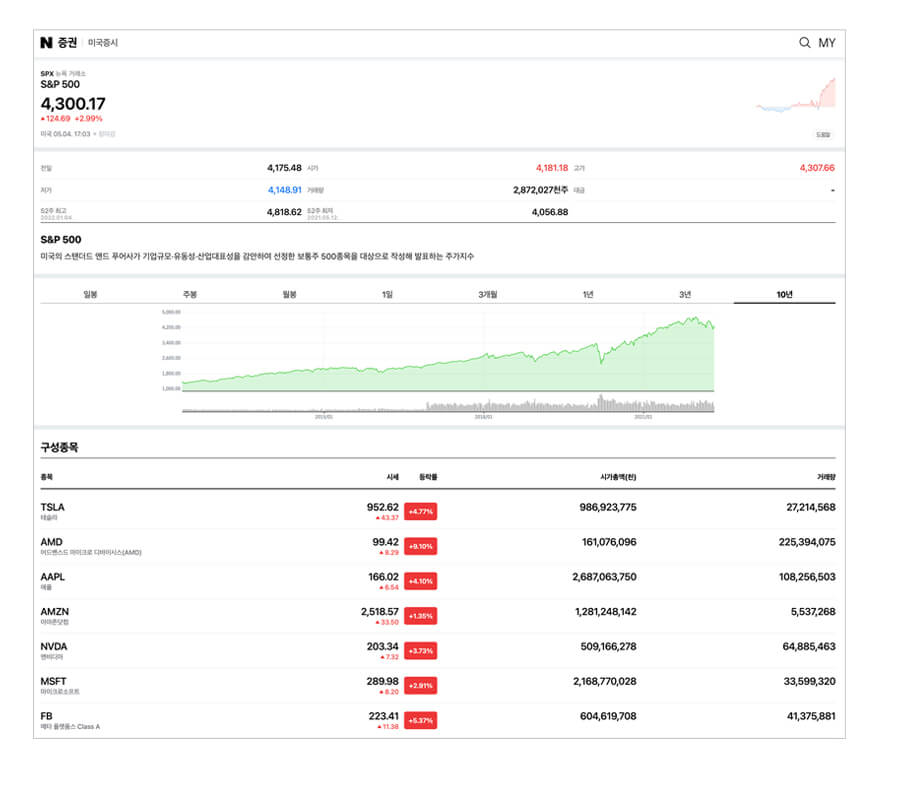
Task: Click the +4.10% change badge for AAPL
Action: 421,581
